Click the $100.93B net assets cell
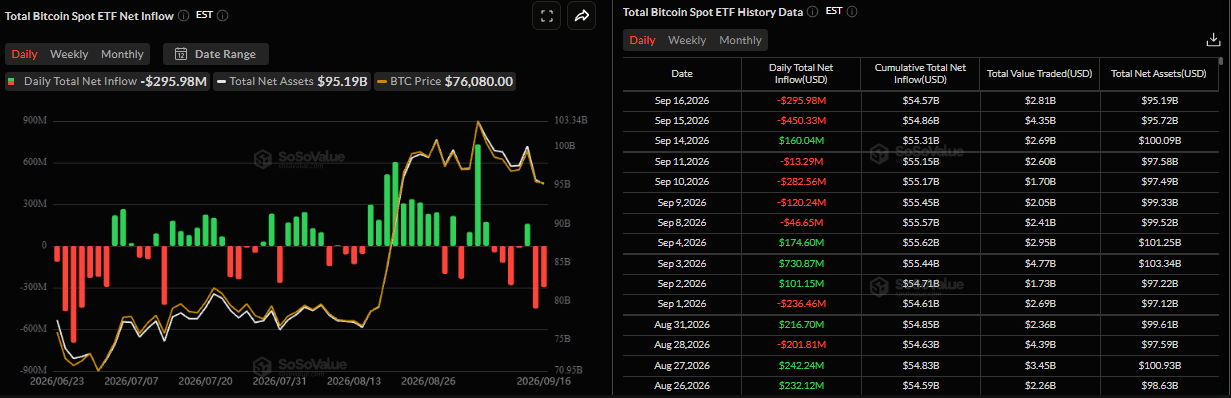The image size is (1231, 398). pyautogui.click(x=1158, y=365)
